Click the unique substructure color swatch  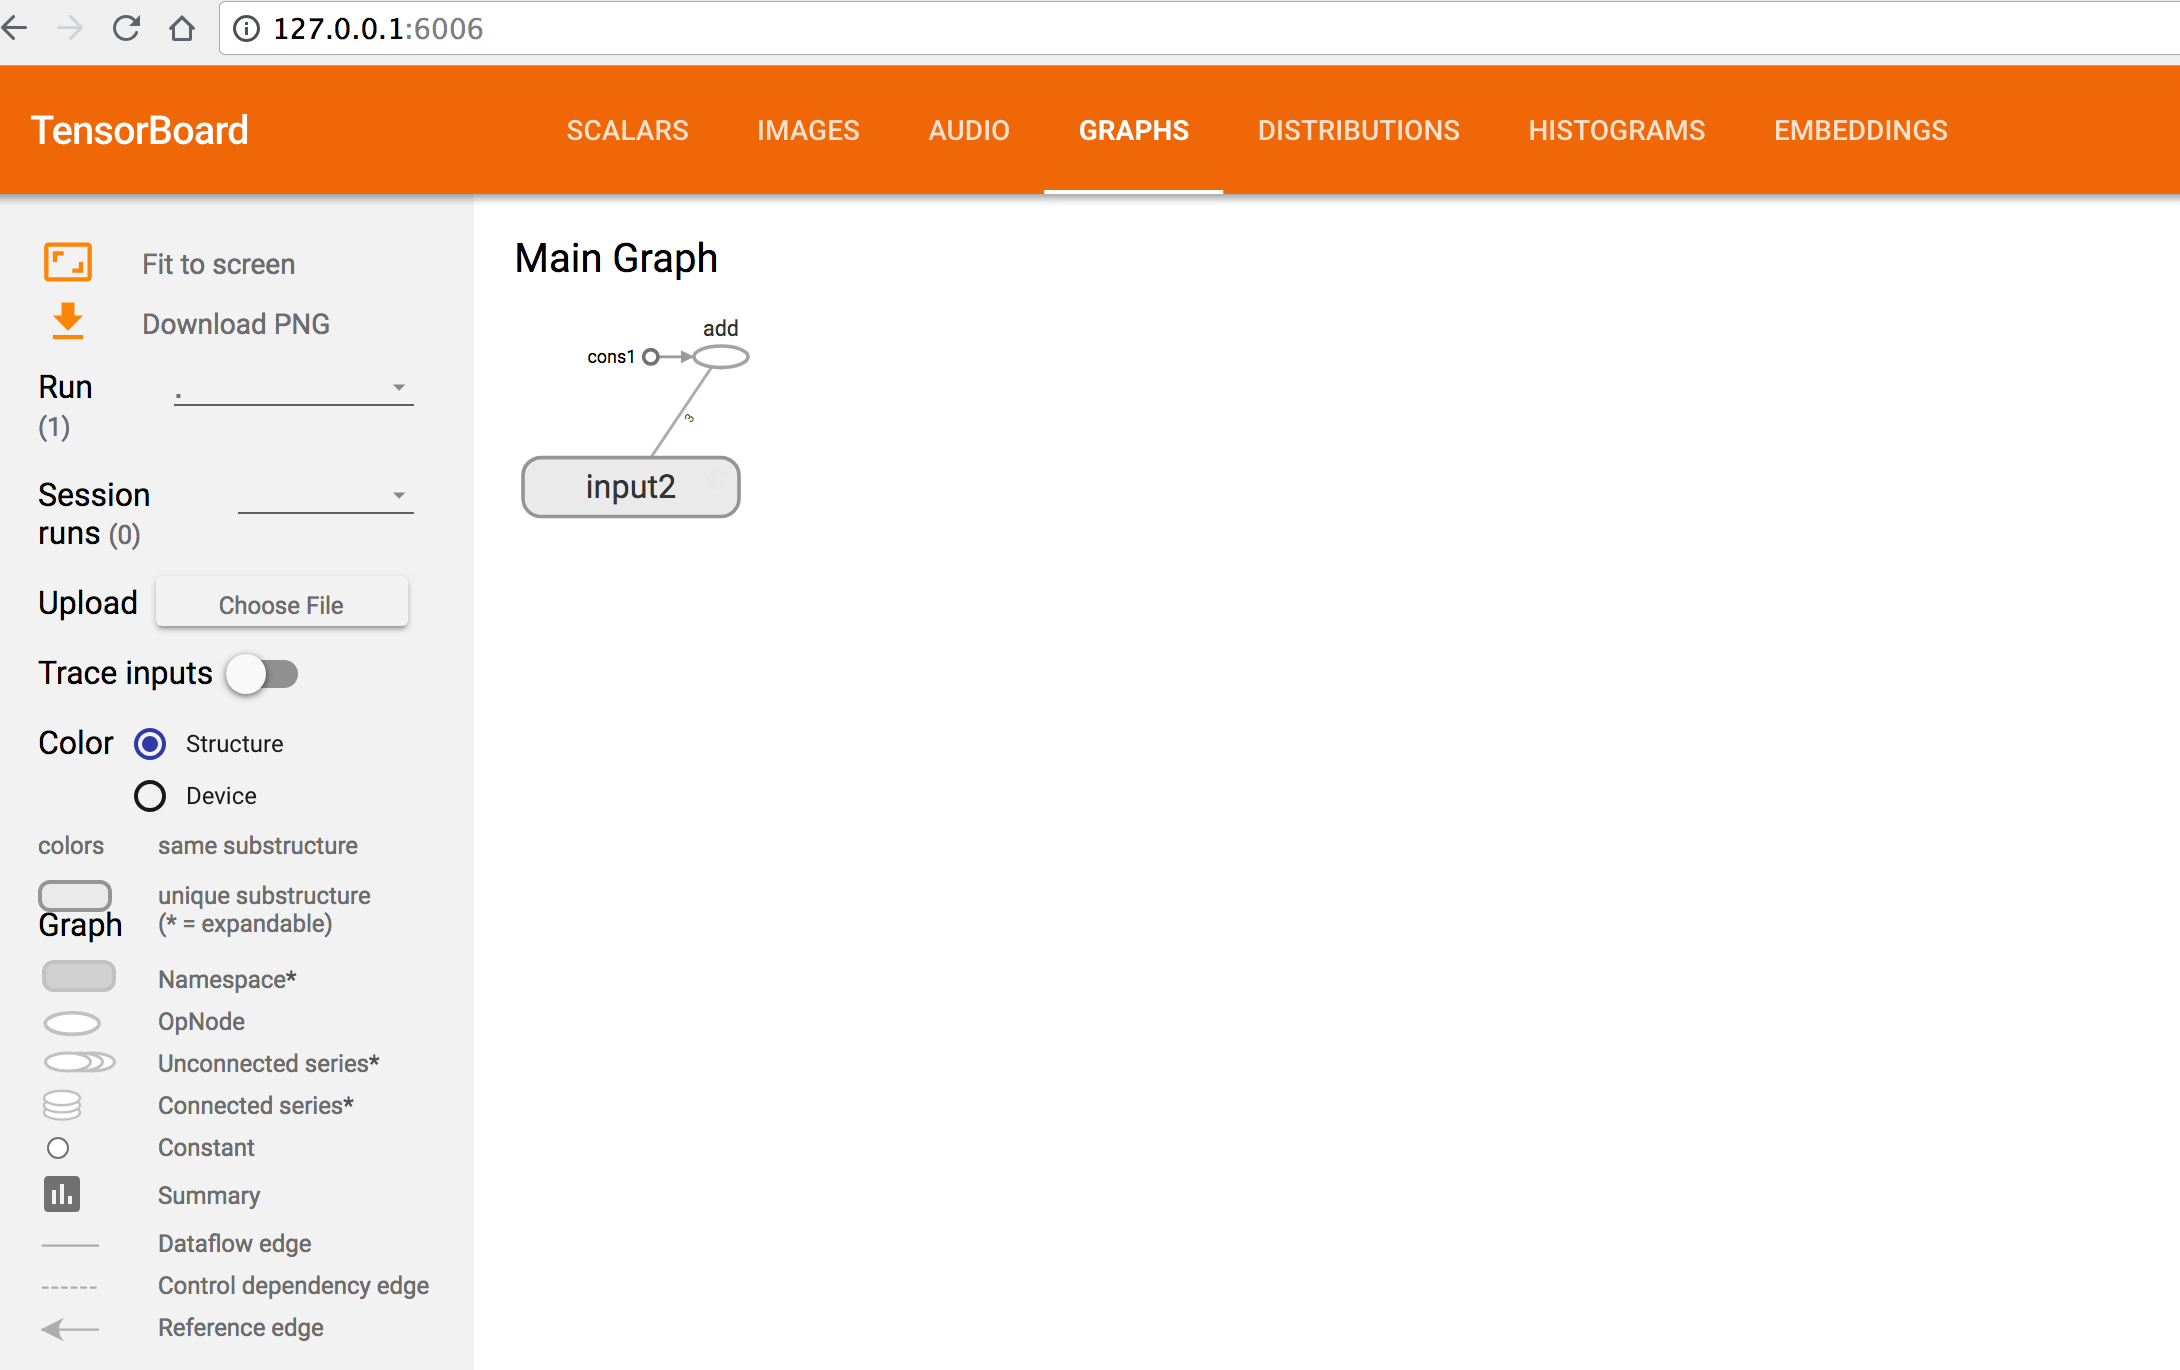click(x=75, y=894)
